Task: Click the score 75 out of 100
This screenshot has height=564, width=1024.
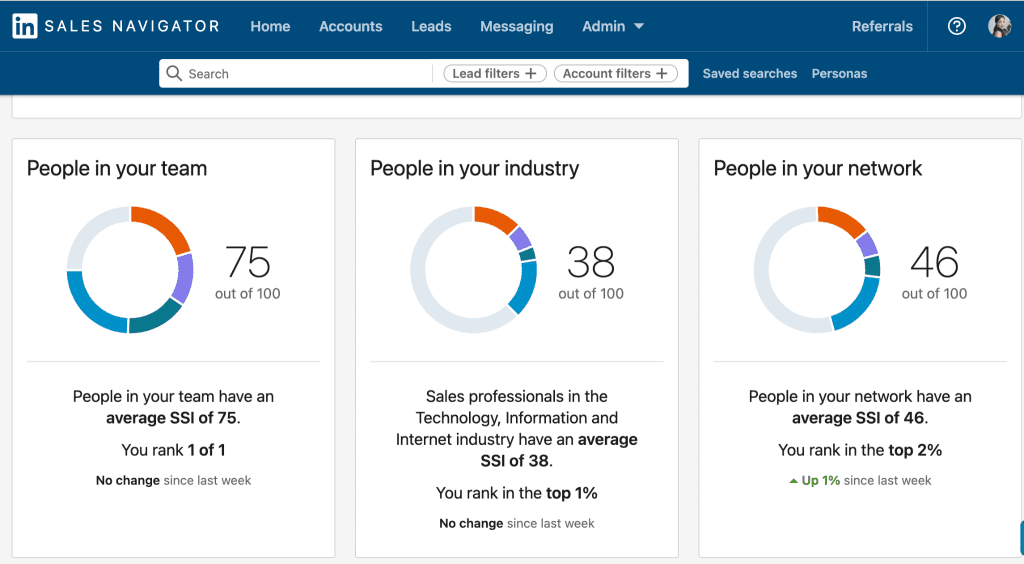Action: tap(248, 272)
